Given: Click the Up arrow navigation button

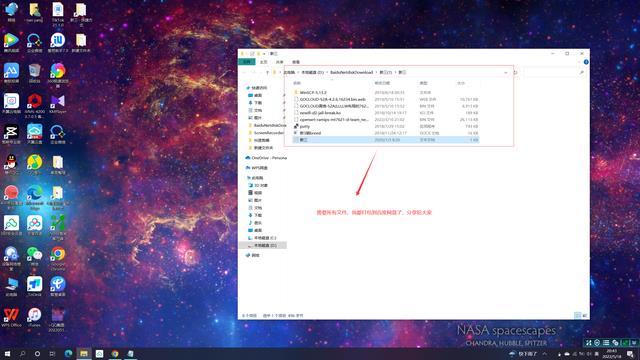Looking at the screenshot, I should coord(267,73).
